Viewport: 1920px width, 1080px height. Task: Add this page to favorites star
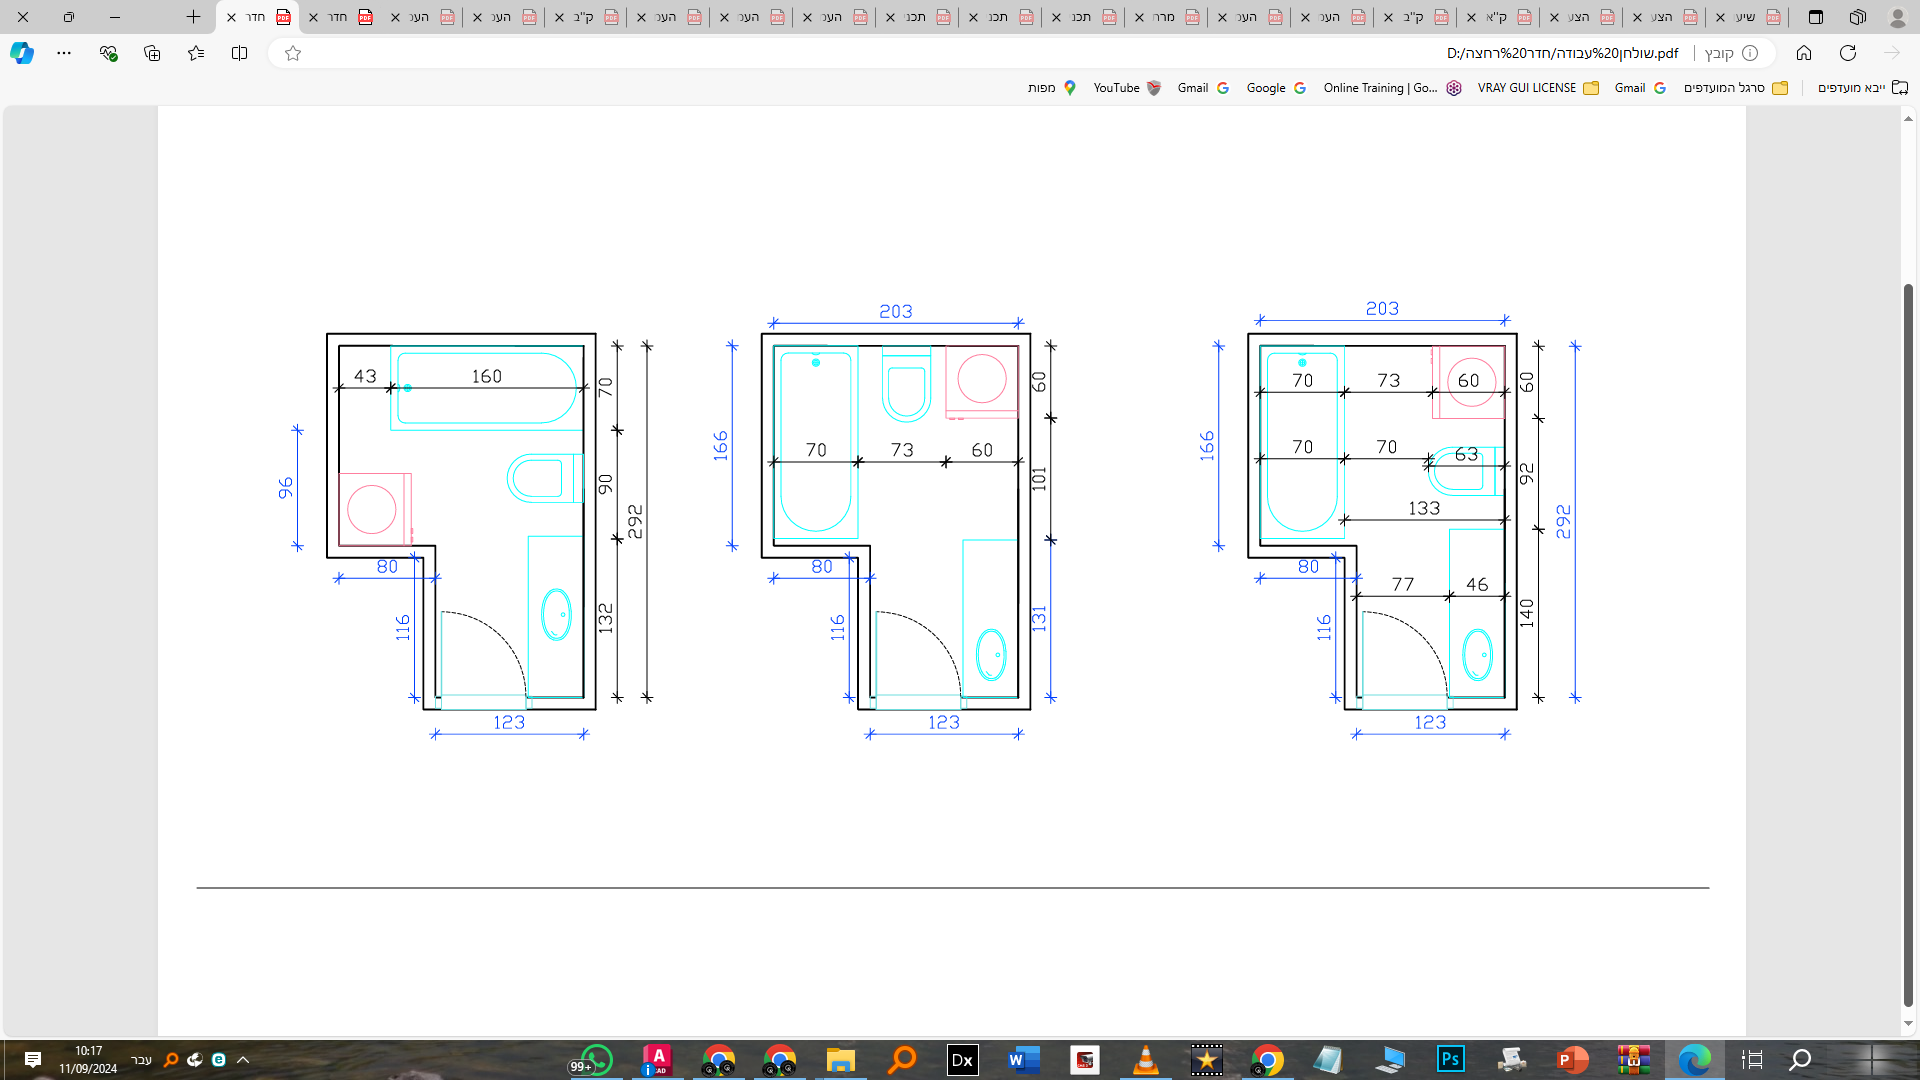[293, 53]
